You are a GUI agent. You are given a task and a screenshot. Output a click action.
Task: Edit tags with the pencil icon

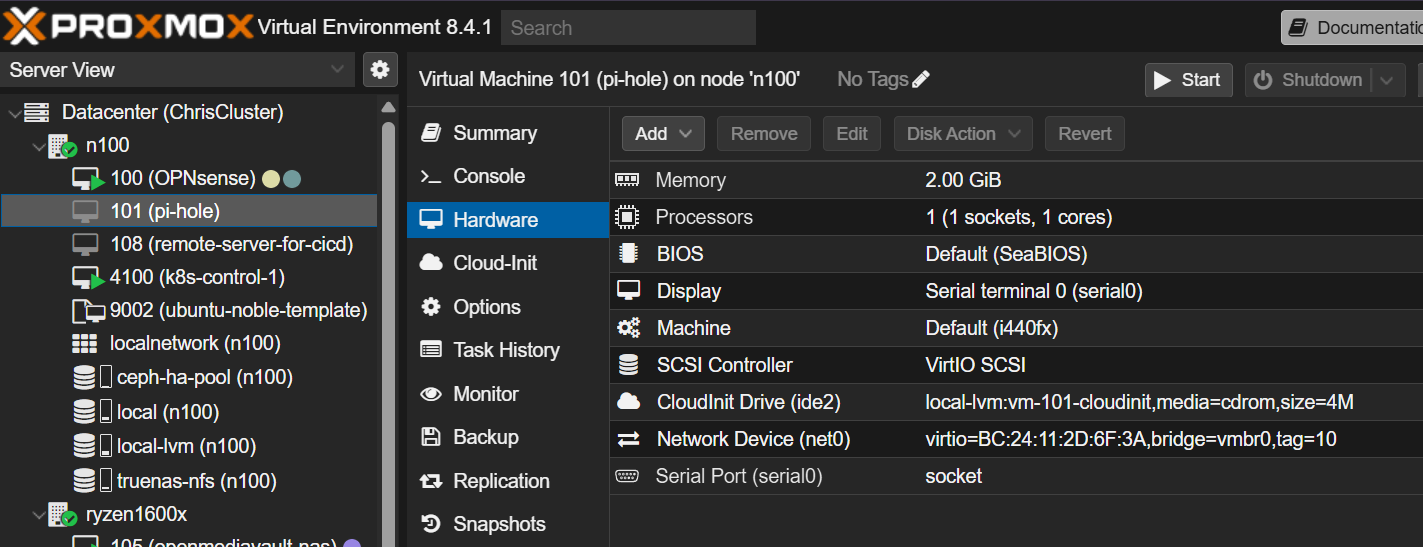921,79
